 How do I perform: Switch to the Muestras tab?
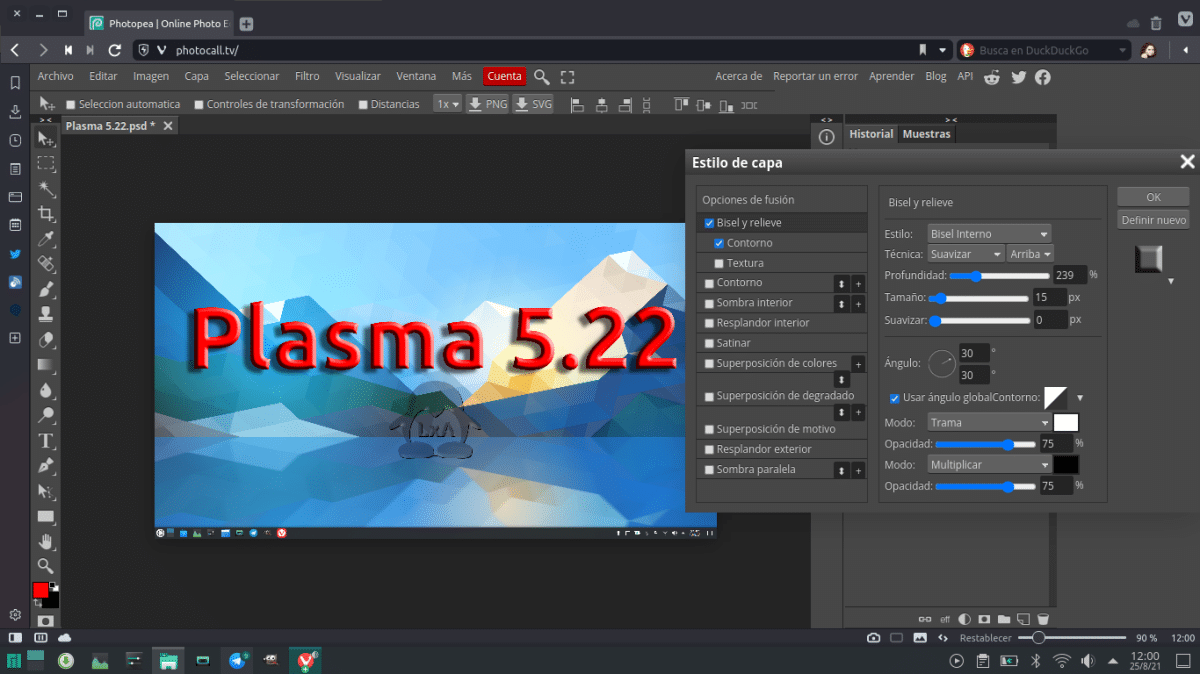pos(926,134)
